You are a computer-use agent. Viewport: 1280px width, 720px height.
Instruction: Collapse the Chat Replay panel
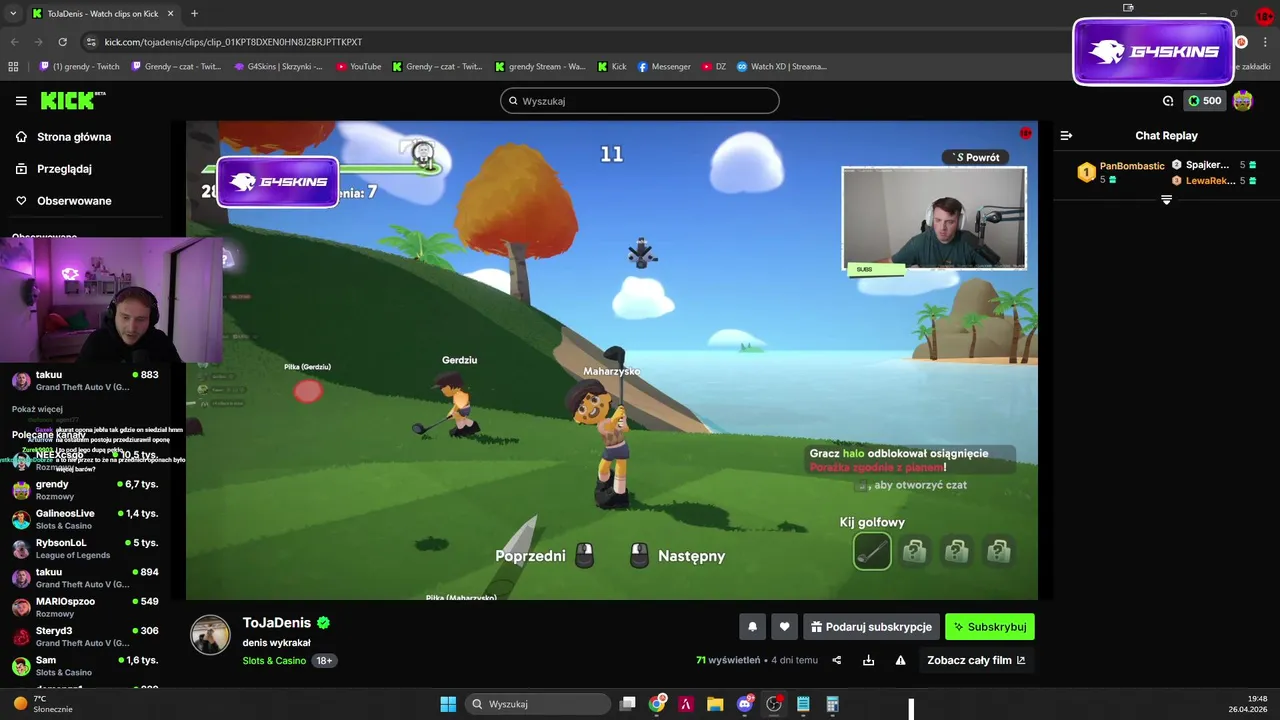[x=1066, y=136]
